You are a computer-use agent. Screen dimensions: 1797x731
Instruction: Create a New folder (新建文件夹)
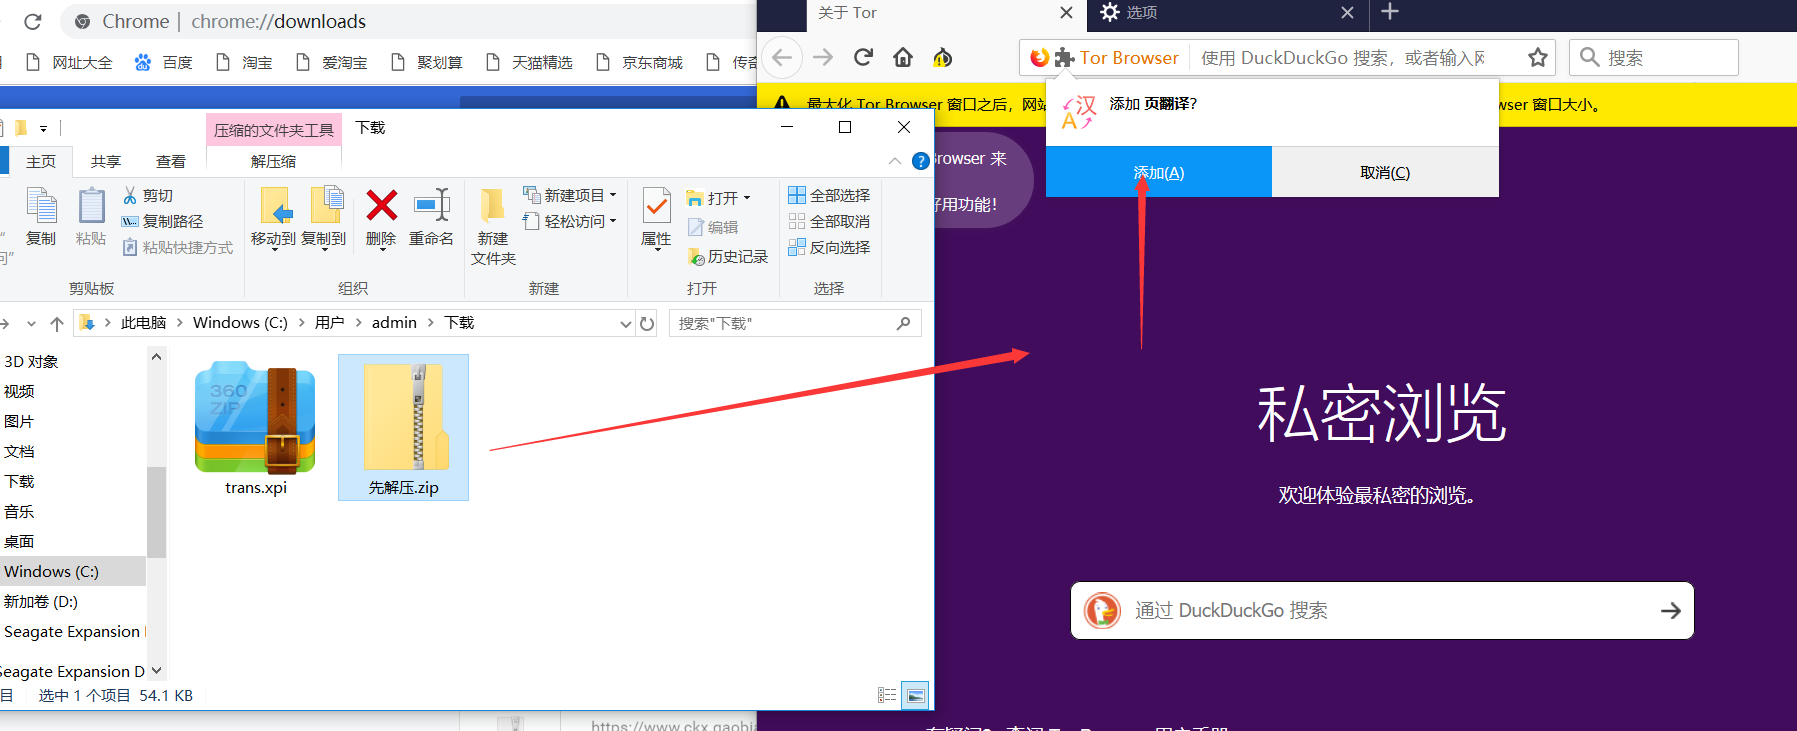[493, 226]
